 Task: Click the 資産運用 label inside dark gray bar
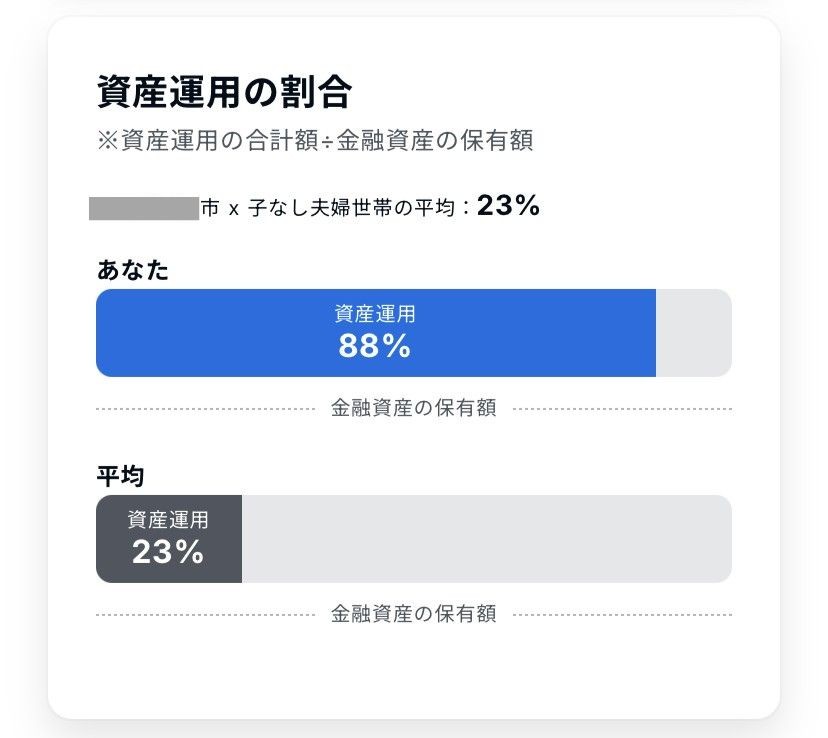(169, 520)
